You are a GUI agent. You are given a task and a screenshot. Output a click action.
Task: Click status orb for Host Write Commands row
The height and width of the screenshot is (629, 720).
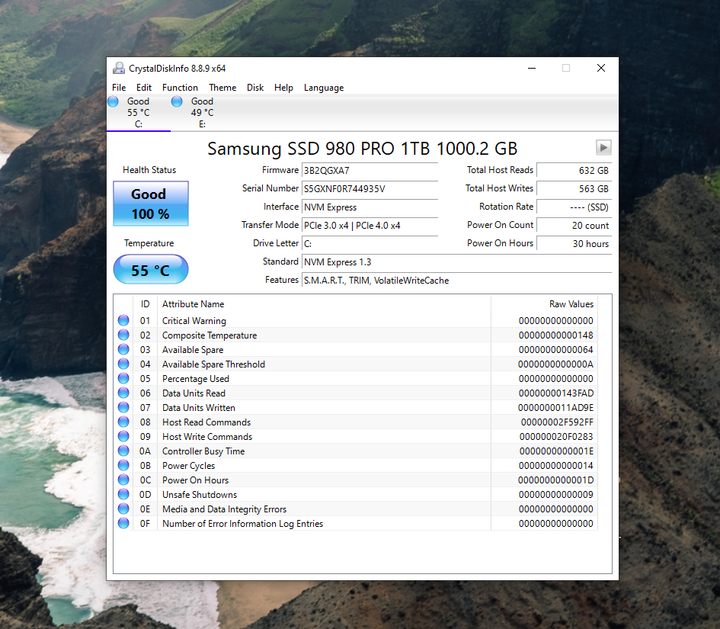click(124, 436)
